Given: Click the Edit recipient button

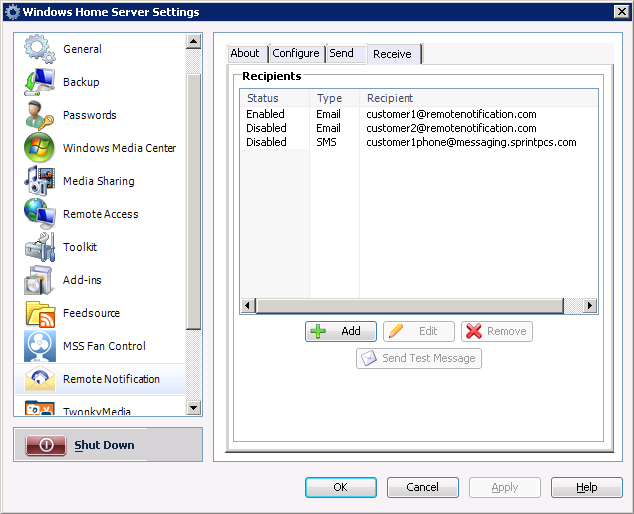Looking at the screenshot, I should point(418,331).
